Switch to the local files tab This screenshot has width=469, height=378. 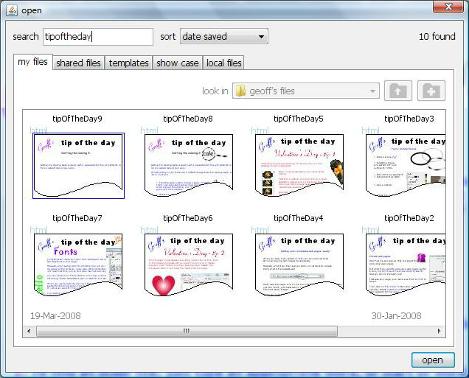click(x=224, y=63)
